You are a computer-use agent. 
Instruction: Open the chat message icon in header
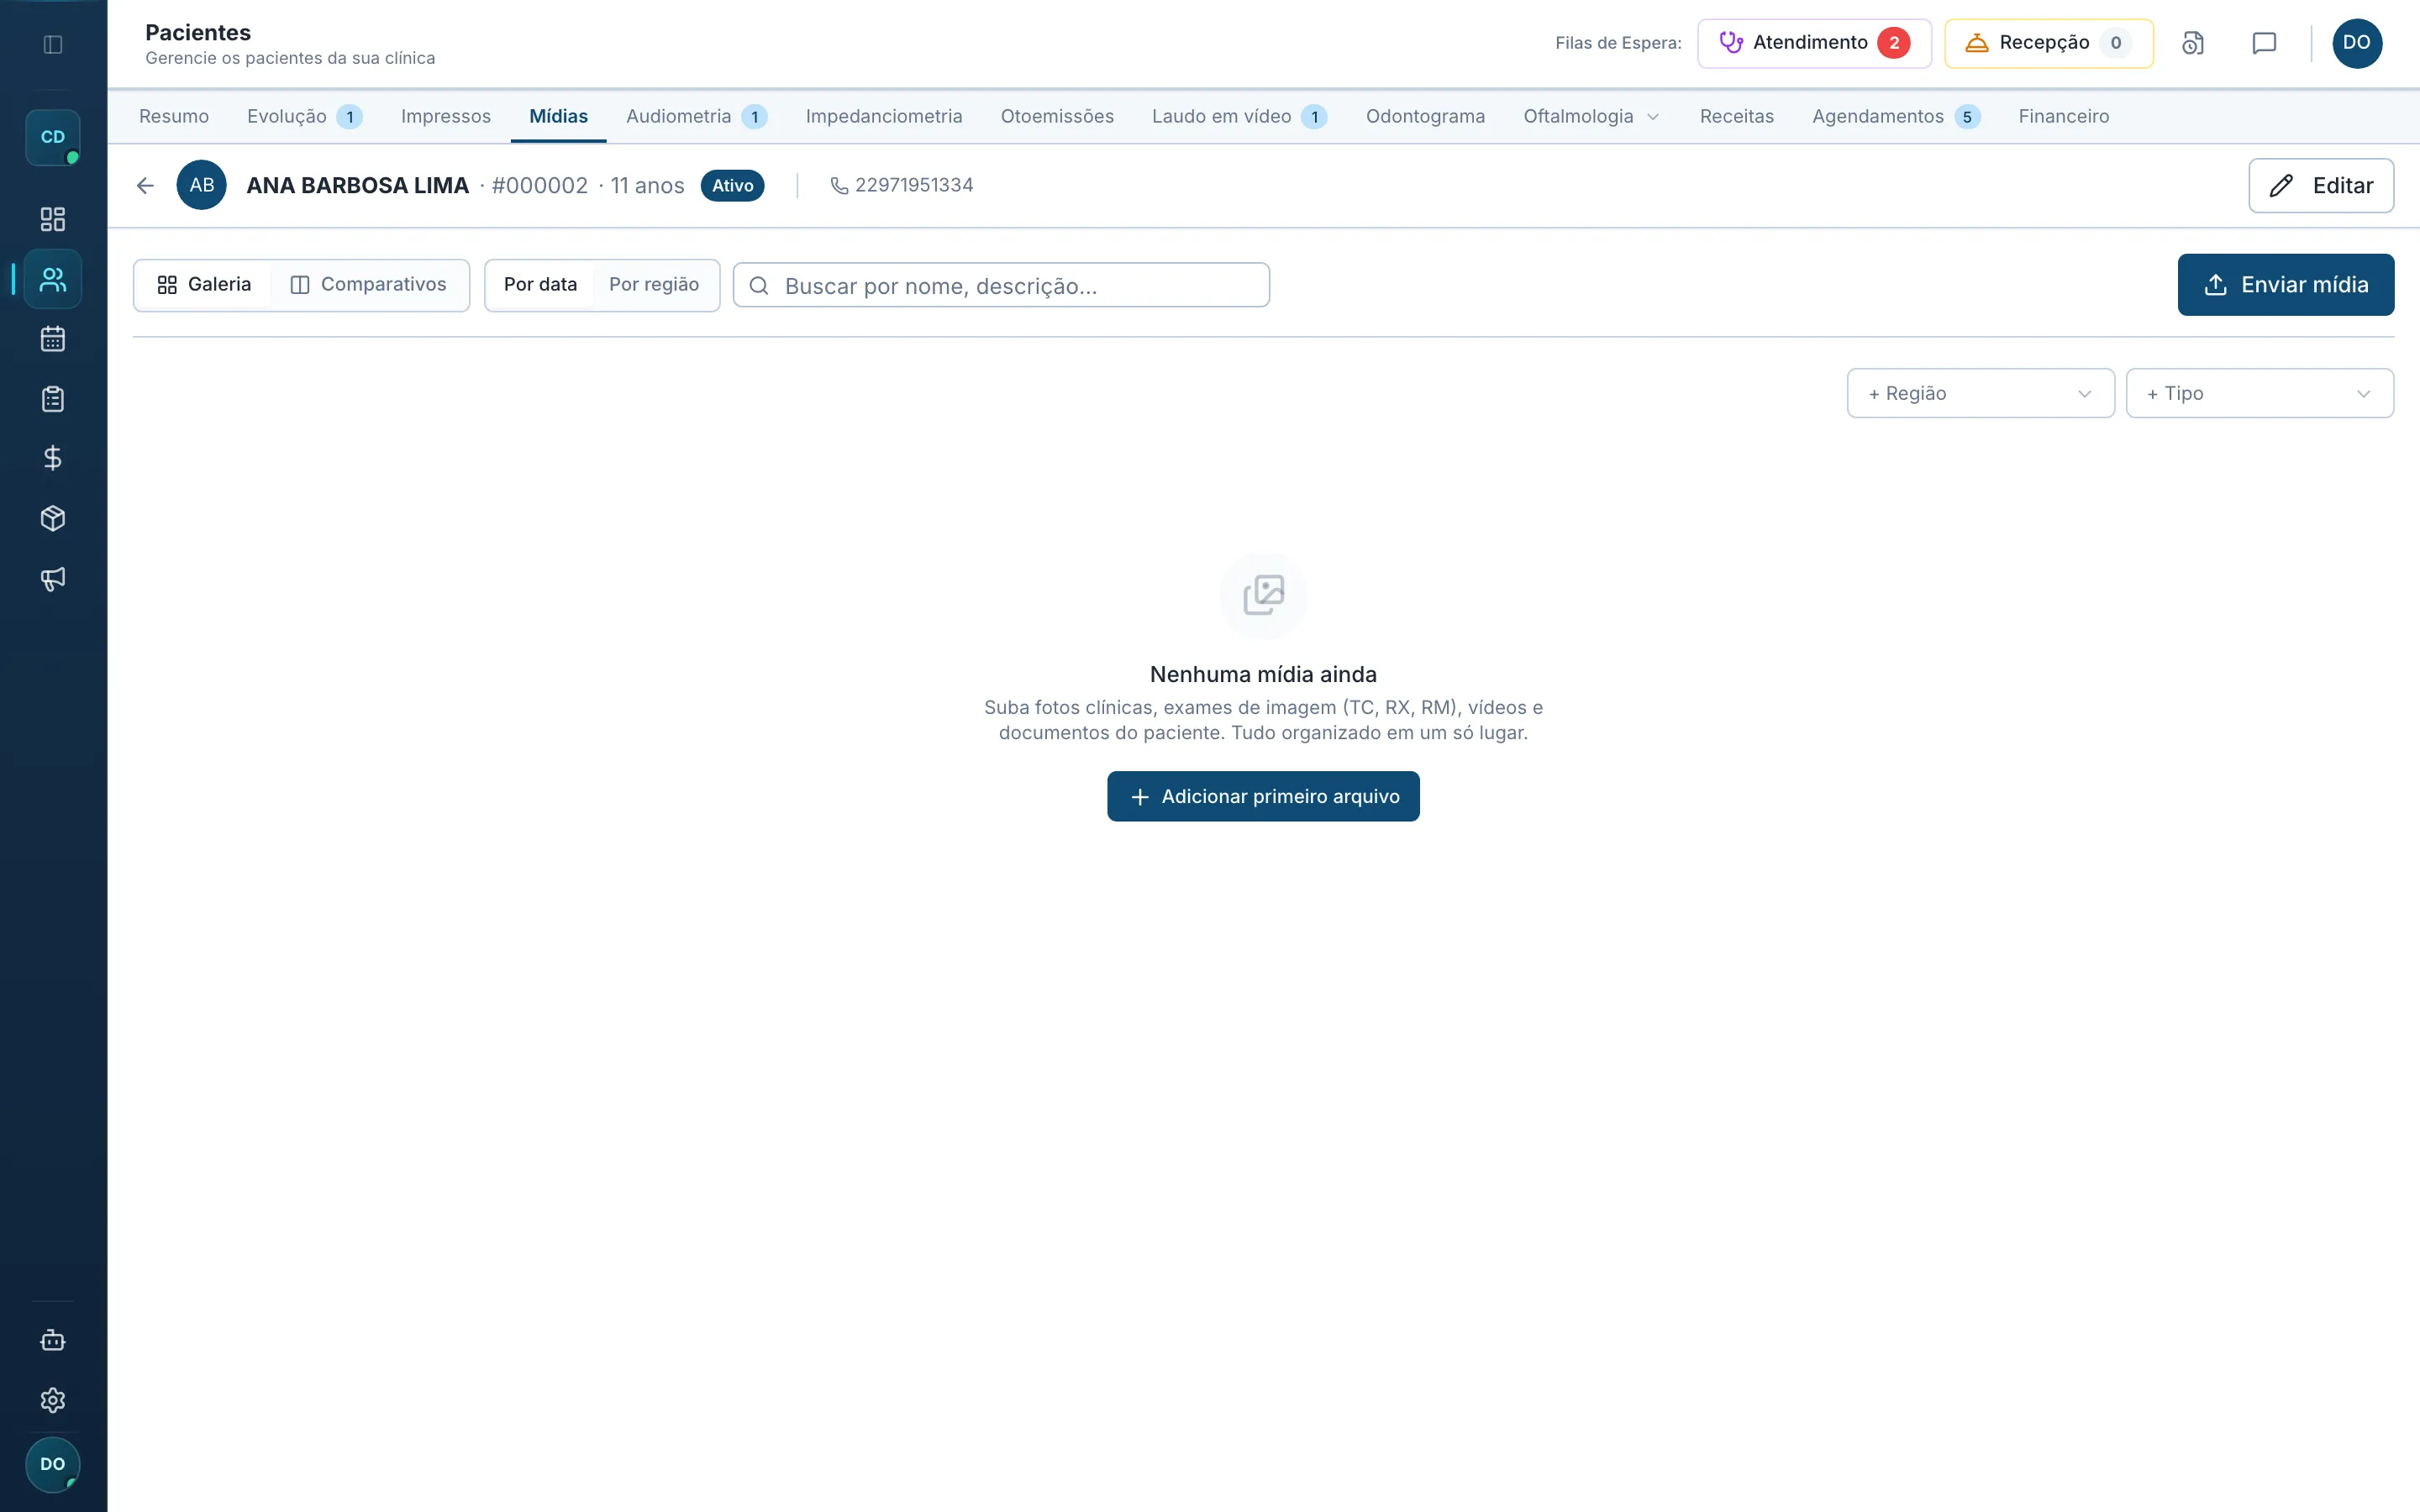(2264, 43)
